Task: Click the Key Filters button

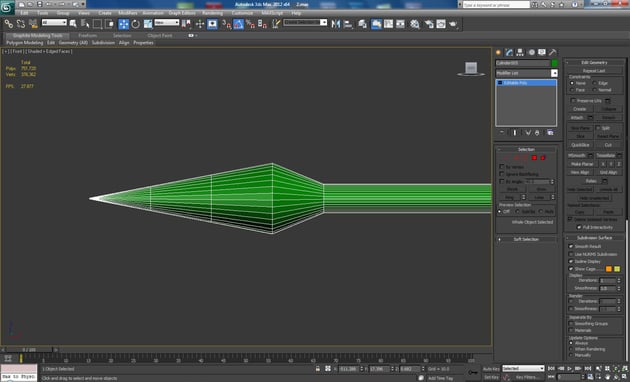Action: pos(527,377)
